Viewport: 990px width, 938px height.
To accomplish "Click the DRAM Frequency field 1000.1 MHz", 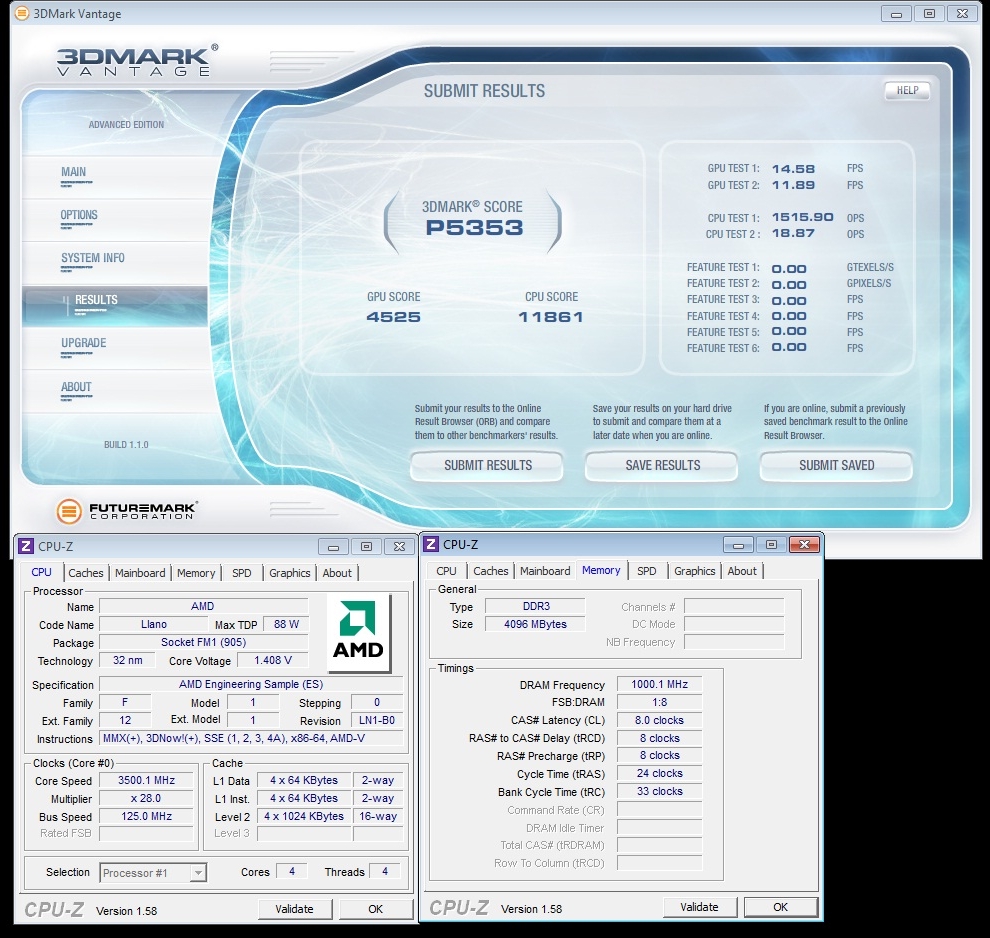I will pyautogui.click(x=660, y=684).
